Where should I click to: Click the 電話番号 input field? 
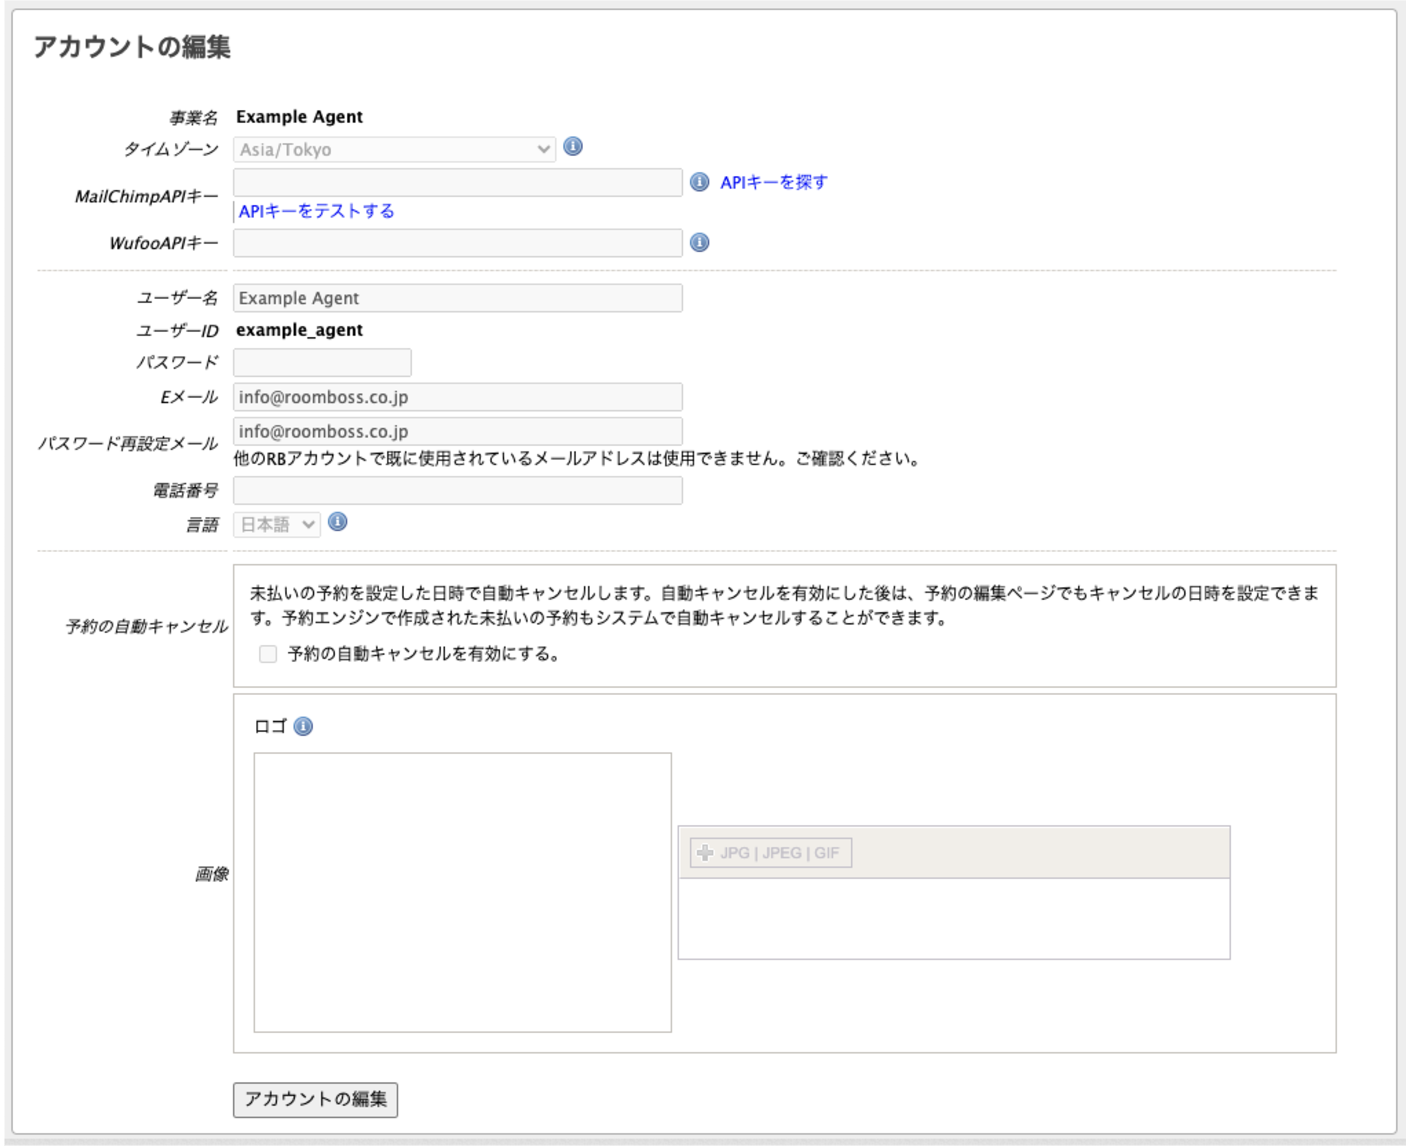457,490
